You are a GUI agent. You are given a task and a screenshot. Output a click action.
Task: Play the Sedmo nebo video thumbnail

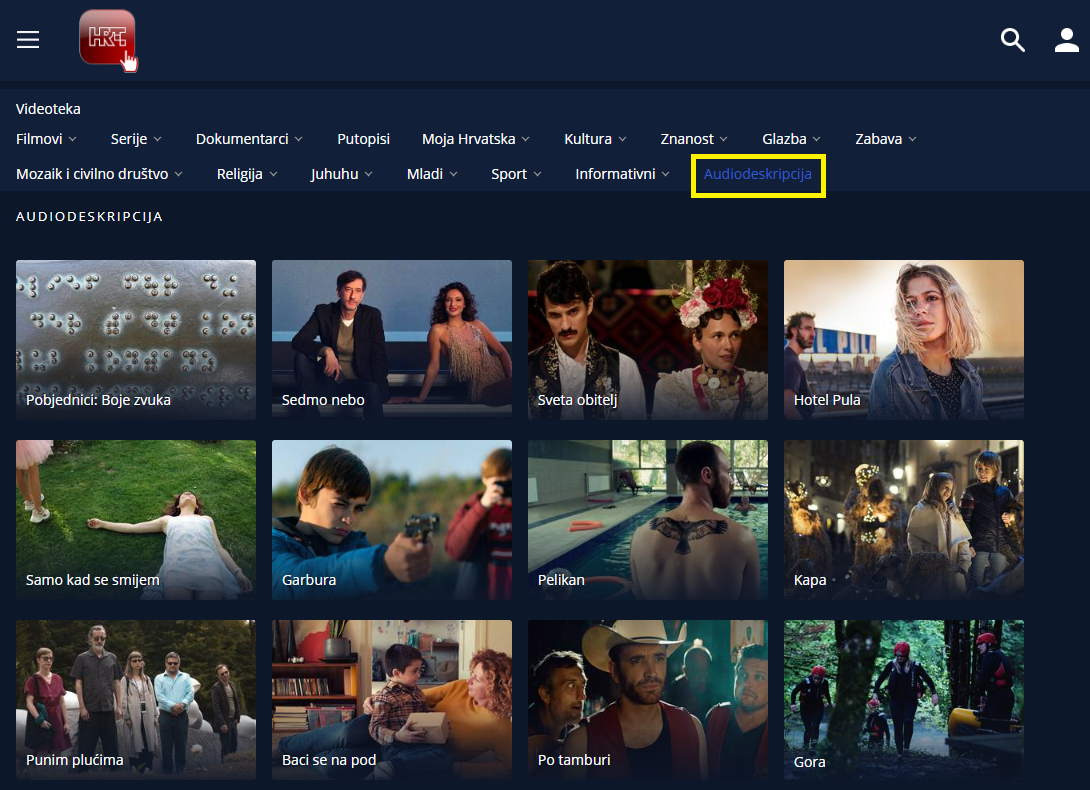coord(392,340)
